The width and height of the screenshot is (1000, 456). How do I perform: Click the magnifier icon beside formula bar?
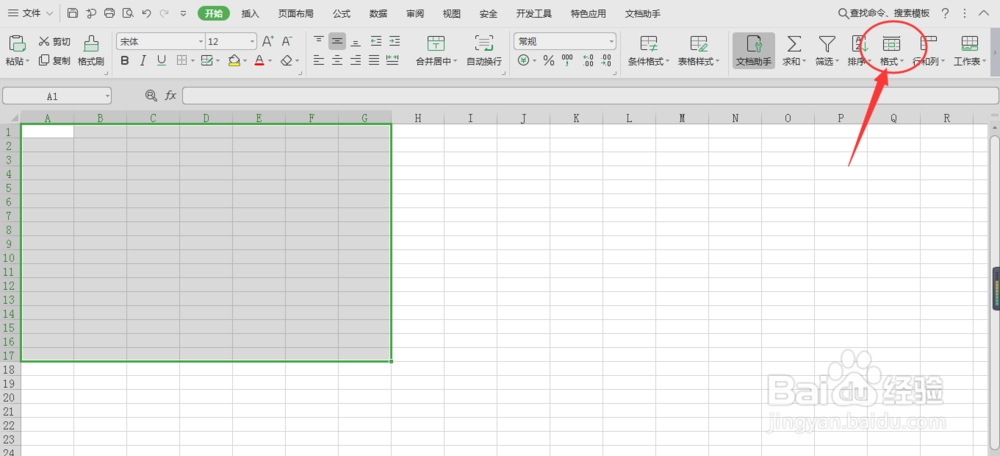click(x=151, y=96)
